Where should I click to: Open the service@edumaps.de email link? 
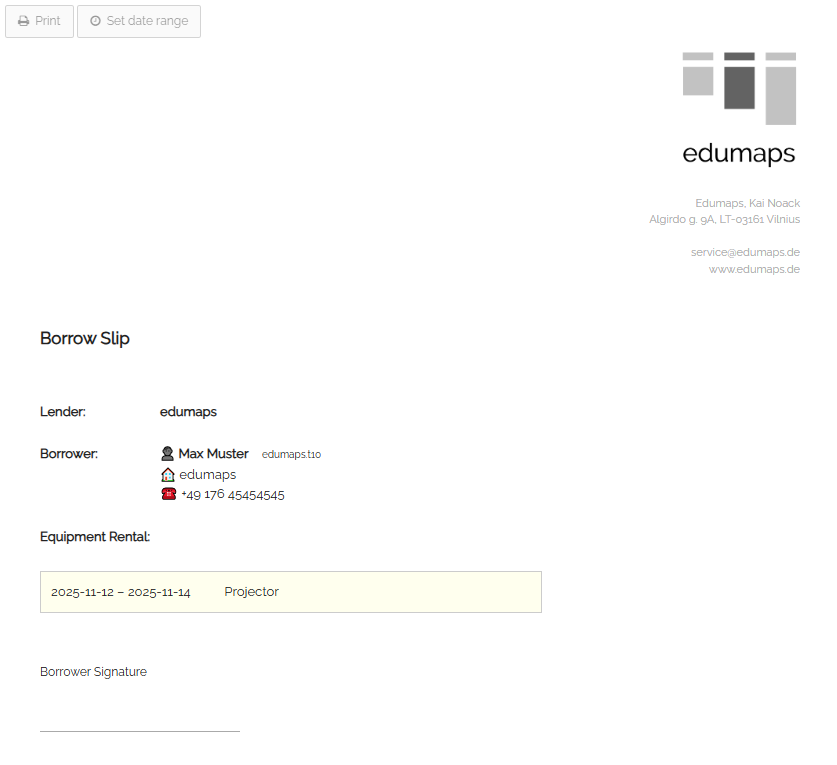pos(745,252)
